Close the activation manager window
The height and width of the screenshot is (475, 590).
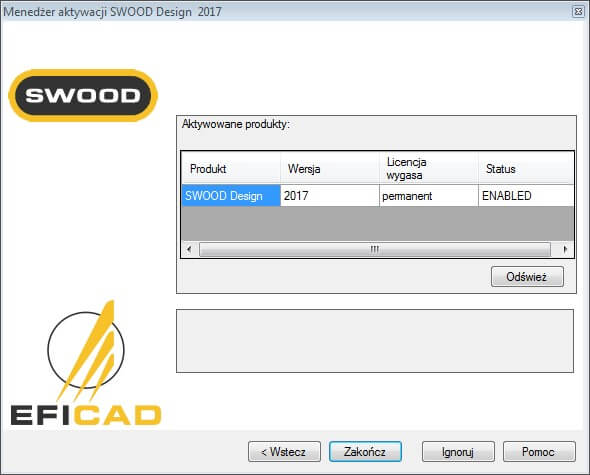point(578,12)
